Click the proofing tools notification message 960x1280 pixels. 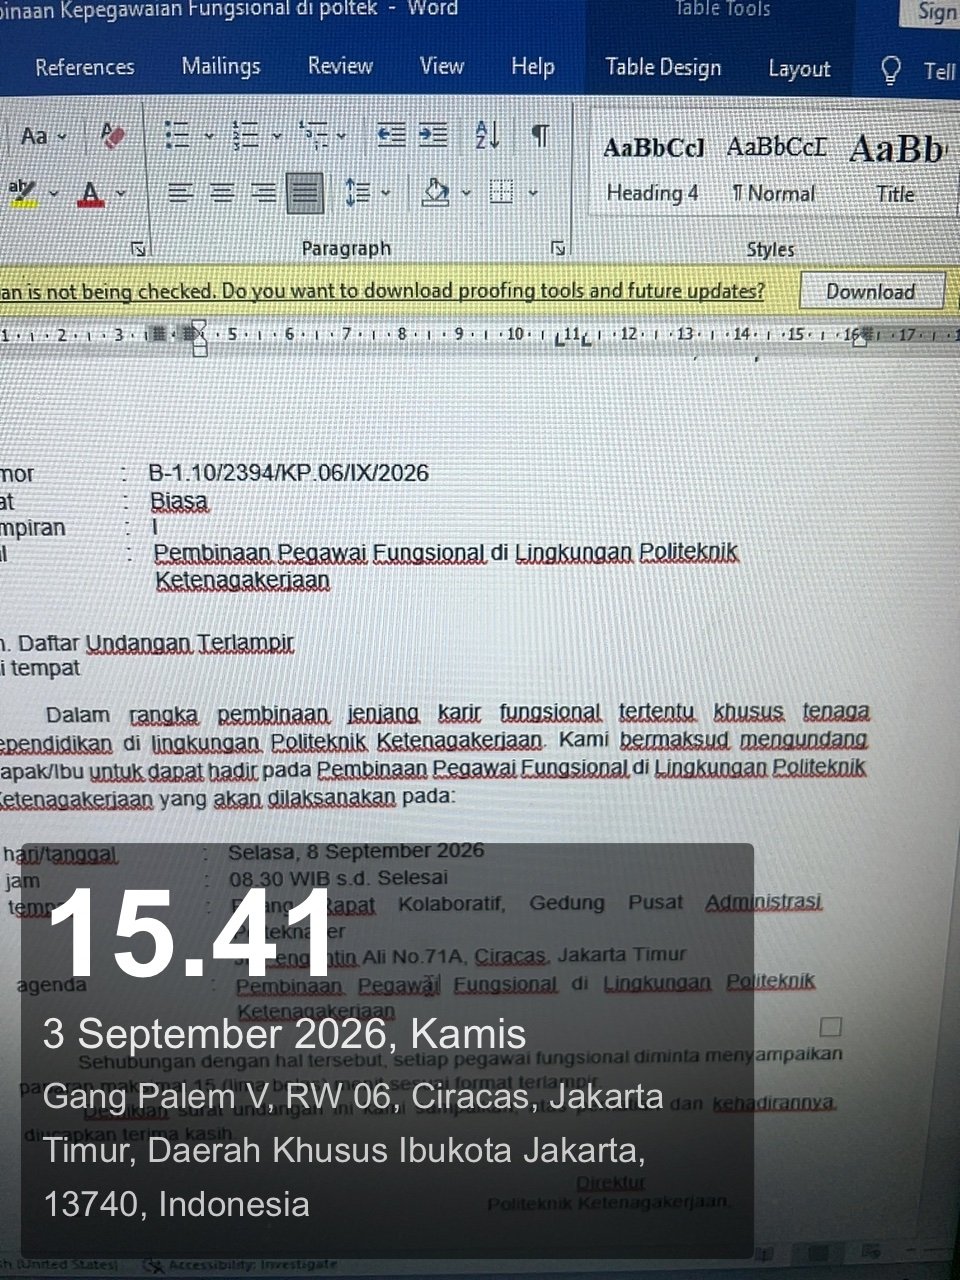[x=382, y=291]
